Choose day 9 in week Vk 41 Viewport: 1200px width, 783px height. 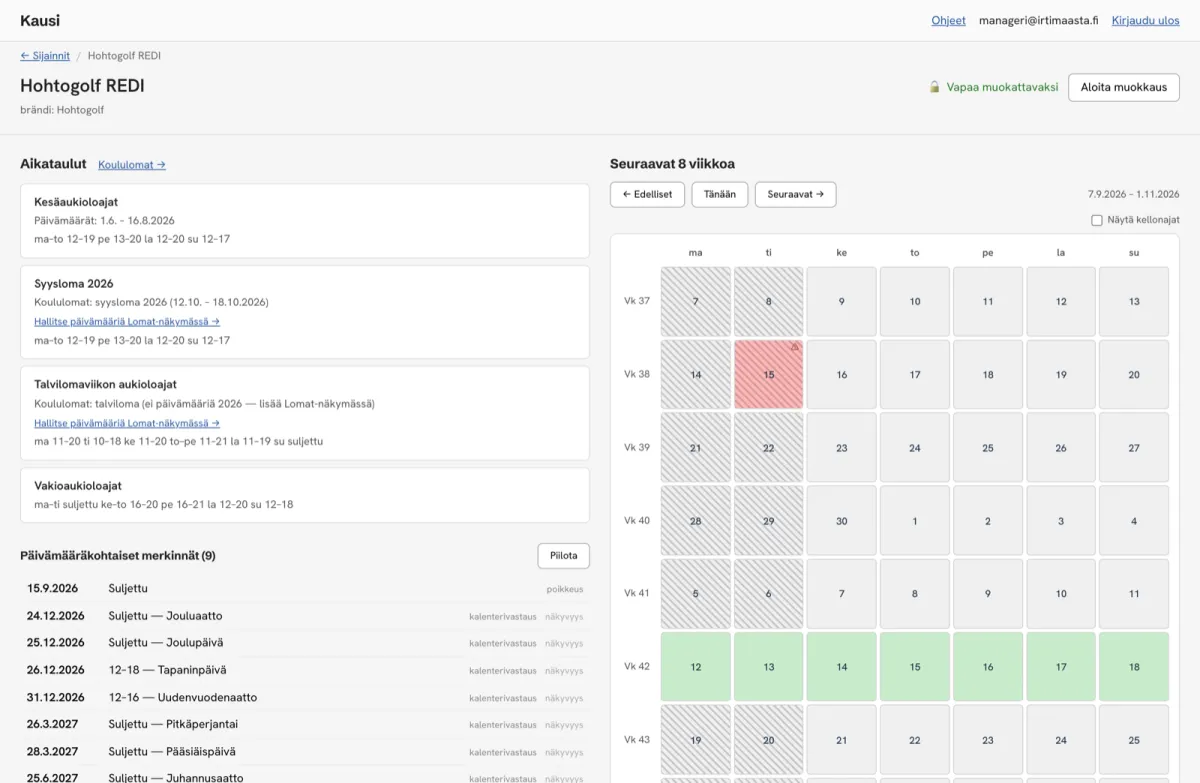click(987, 593)
